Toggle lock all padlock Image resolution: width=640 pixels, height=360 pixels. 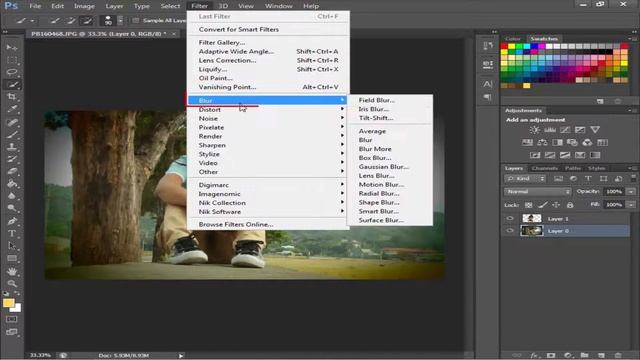pos(570,205)
